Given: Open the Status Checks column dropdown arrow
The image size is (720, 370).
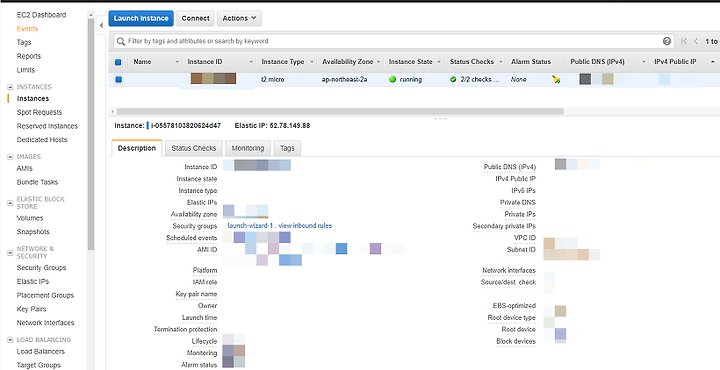Looking at the screenshot, I should [500, 62].
